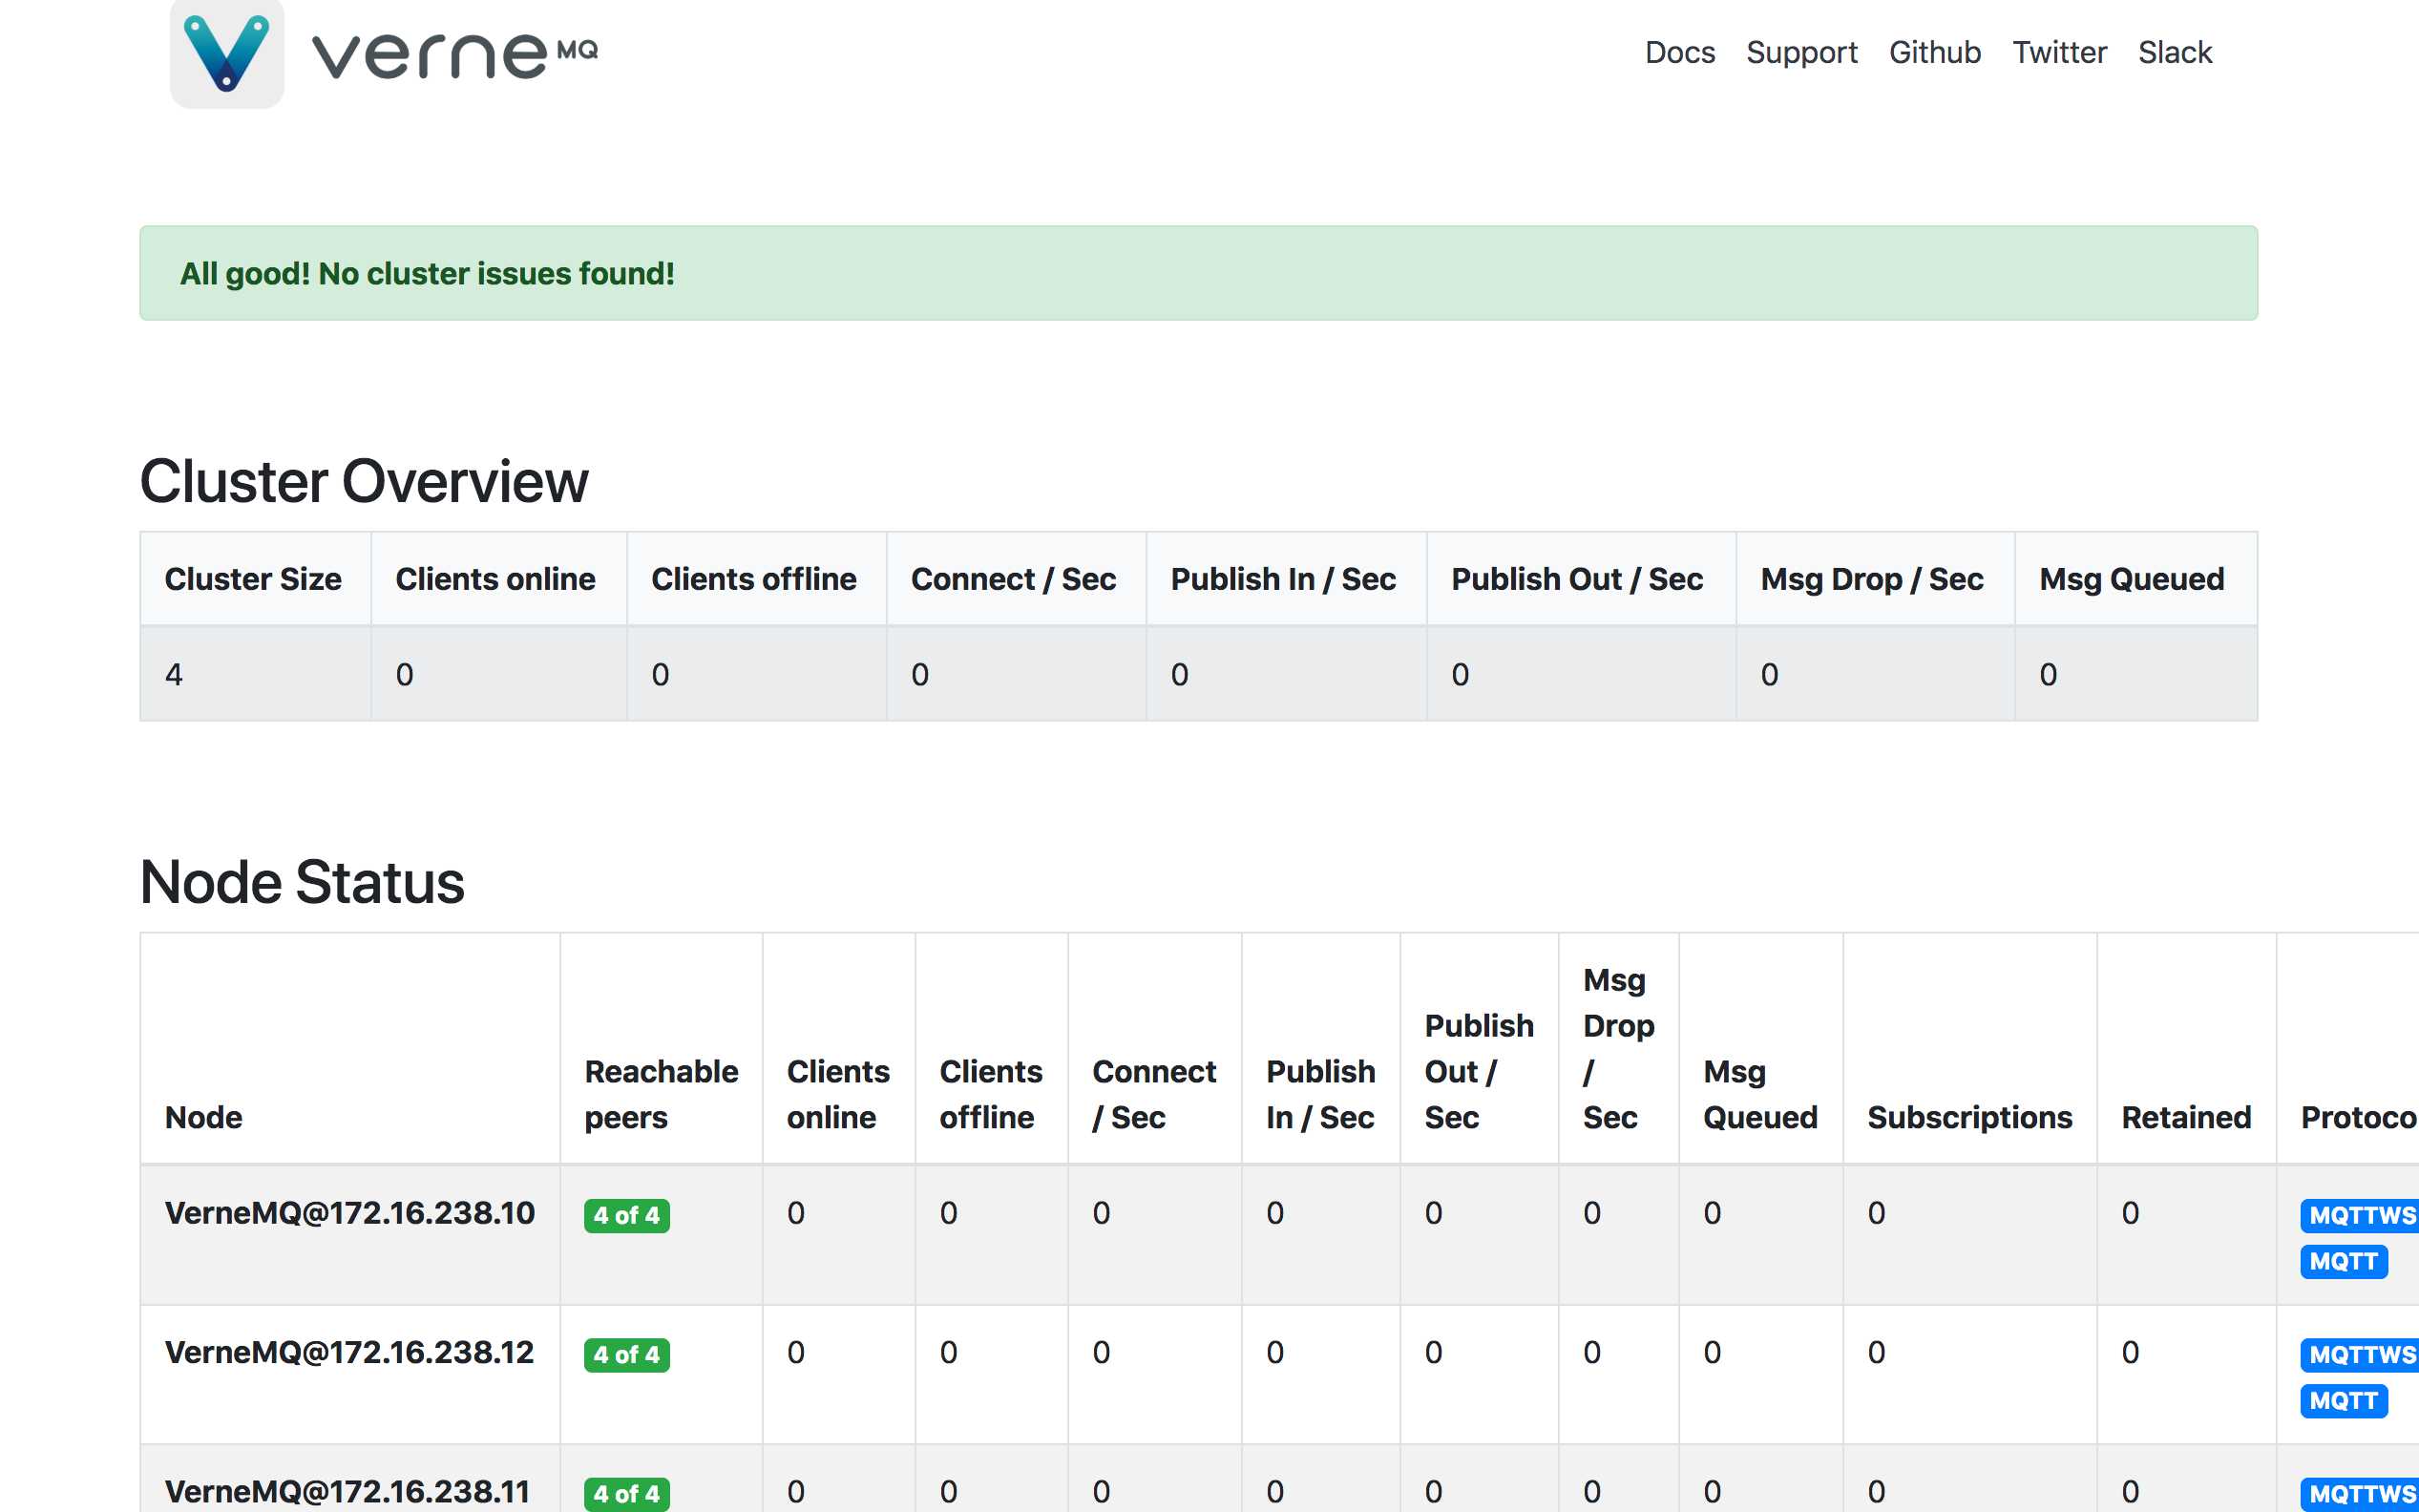Click the green cluster status banner

1200,272
